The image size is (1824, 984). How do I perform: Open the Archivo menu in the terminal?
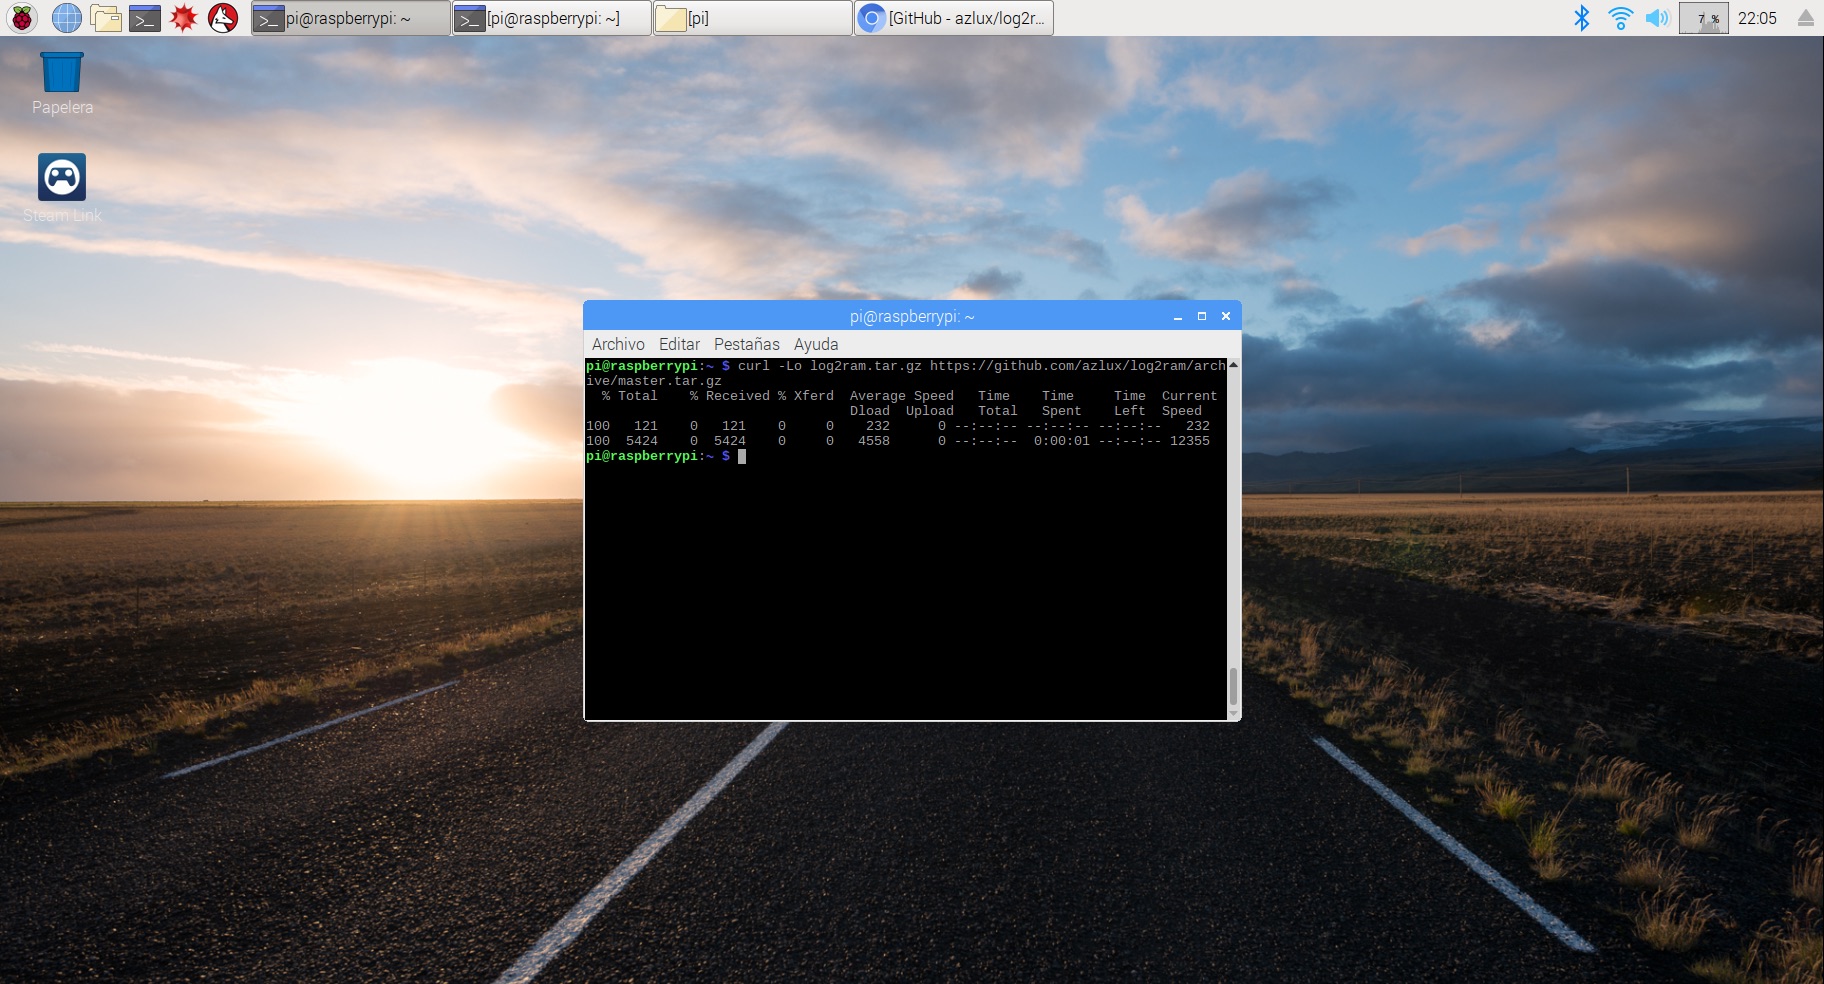click(x=618, y=344)
